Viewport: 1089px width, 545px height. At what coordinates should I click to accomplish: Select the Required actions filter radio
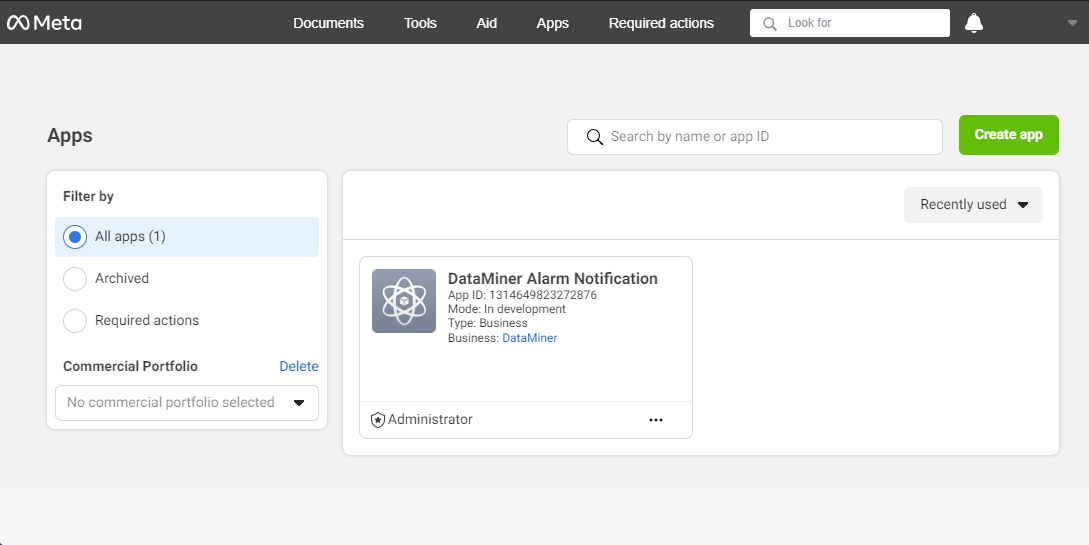click(75, 321)
